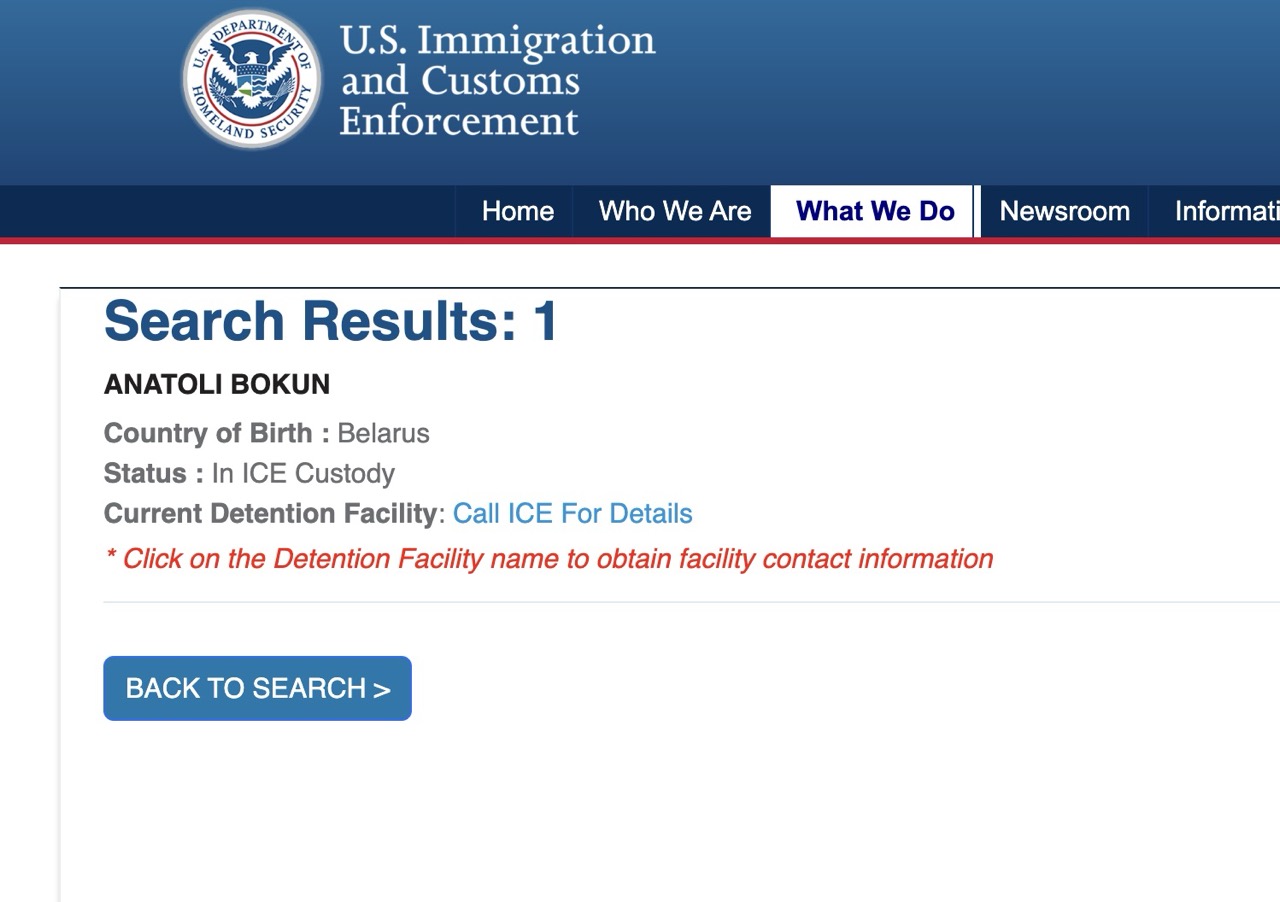Click the Search Results: 1 heading
Viewport: 1280px width, 902px height.
pos(331,322)
